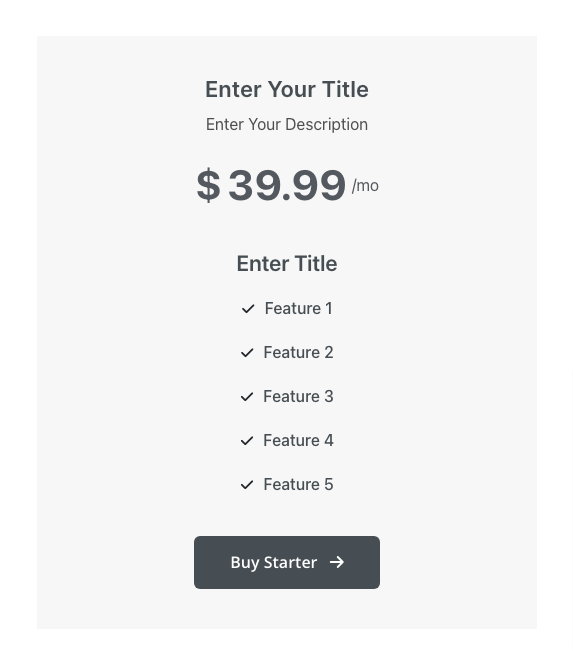The height and width of the screenshot is (668, 573).
Task: Click the /mo billing period label
Action: tap(365, 186)
